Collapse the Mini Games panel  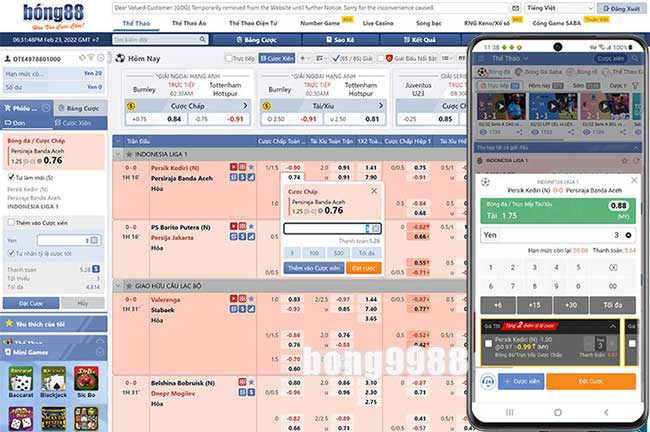tap(100, 352)
